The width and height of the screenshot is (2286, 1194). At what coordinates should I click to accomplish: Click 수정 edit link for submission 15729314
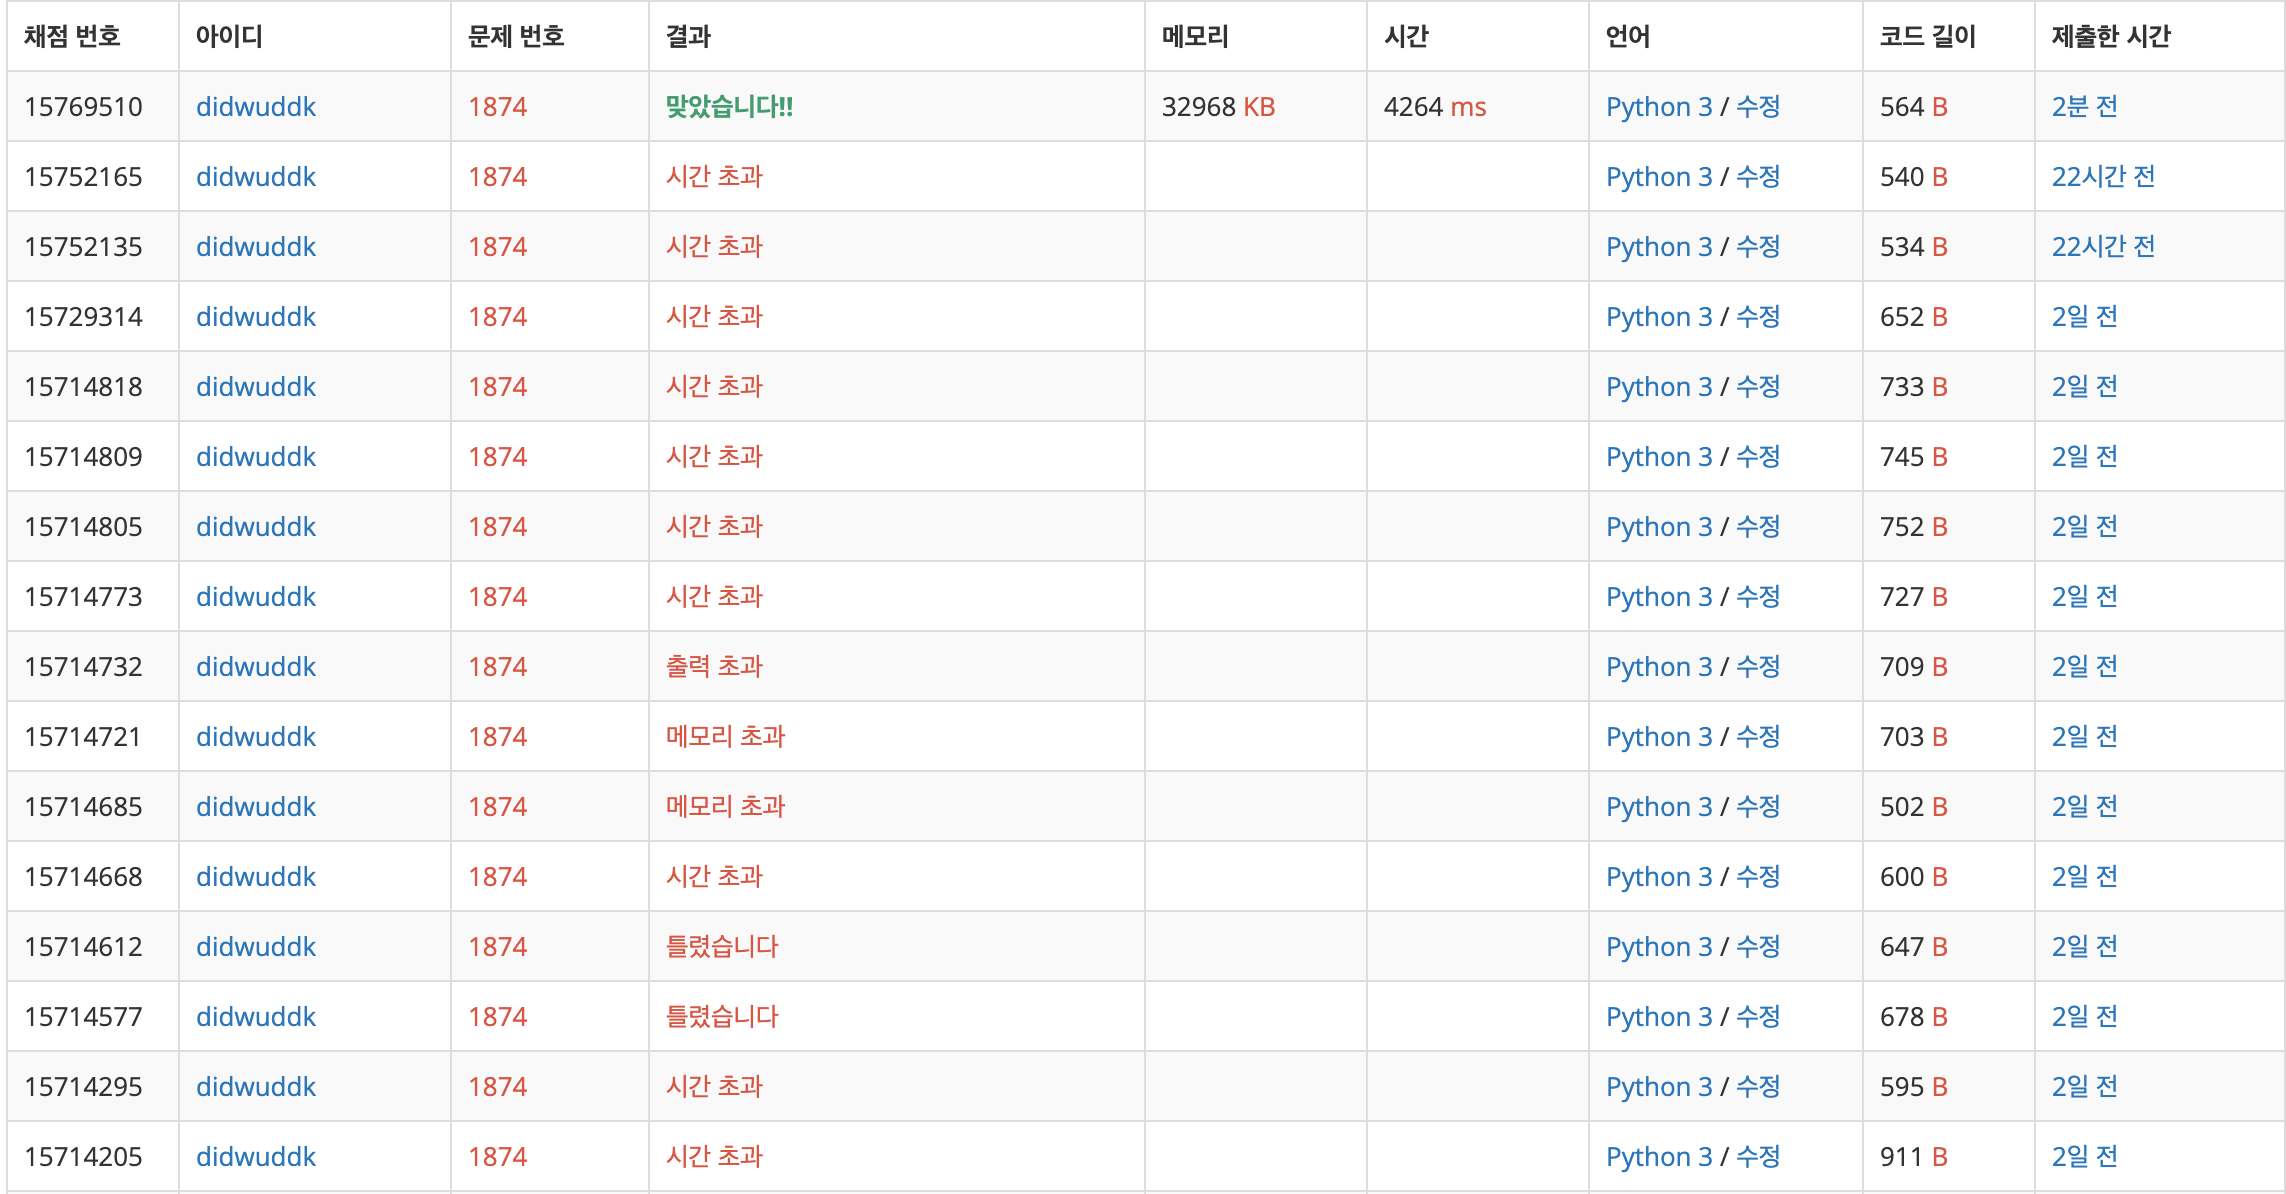tap(1757, 317)
